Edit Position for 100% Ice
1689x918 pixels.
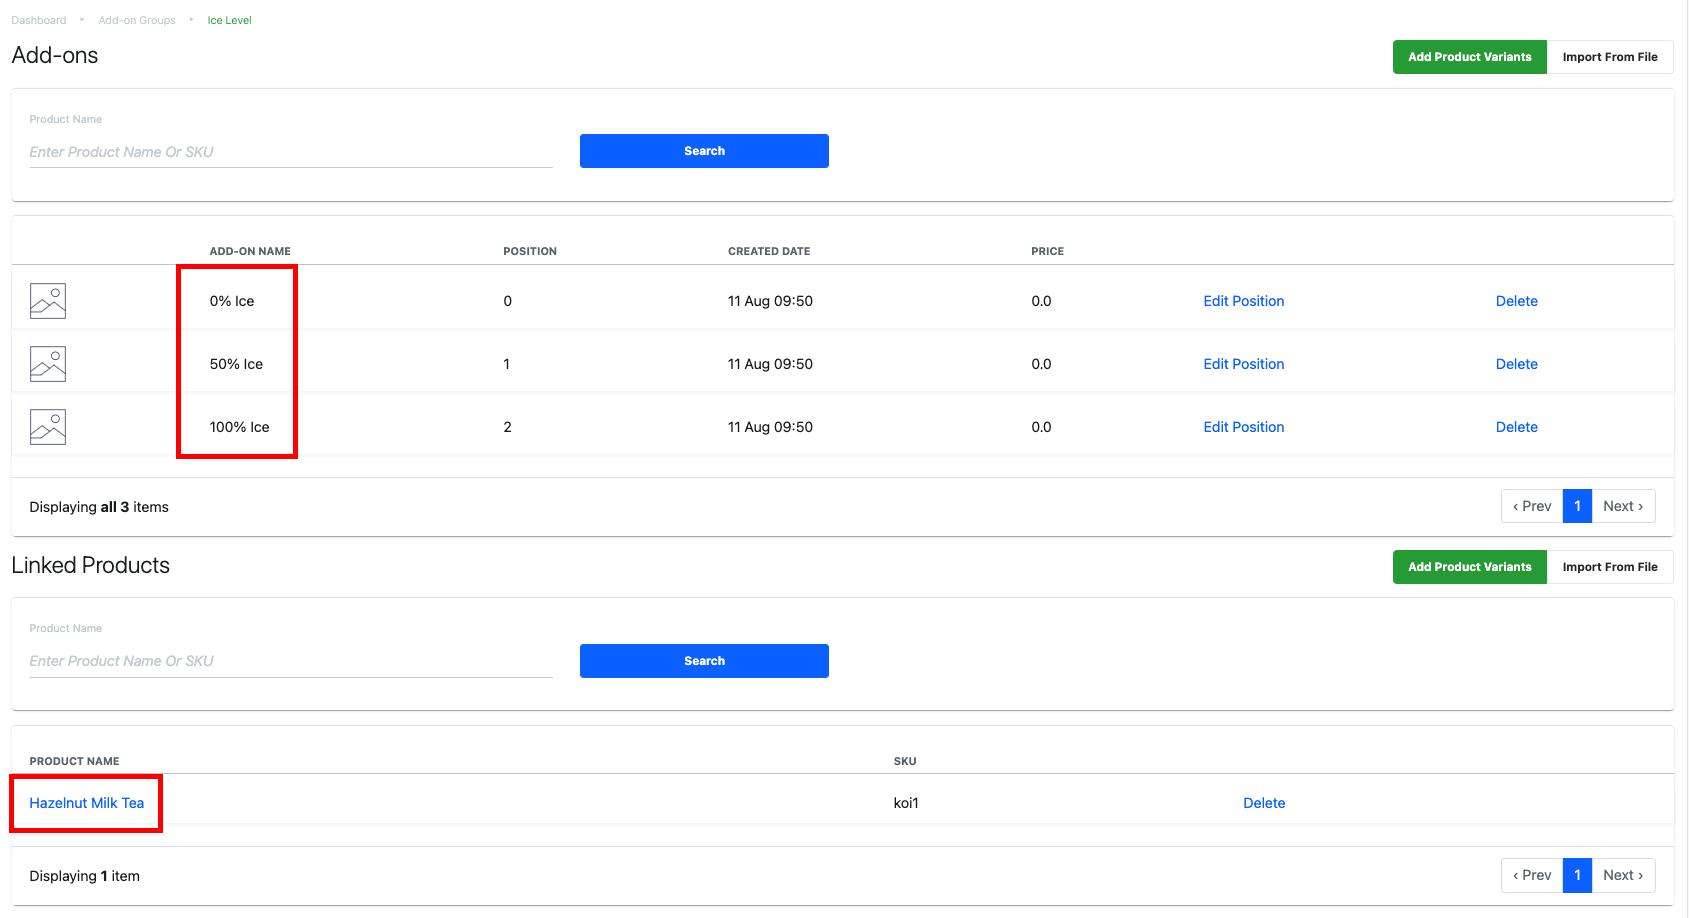(1244, 427)
